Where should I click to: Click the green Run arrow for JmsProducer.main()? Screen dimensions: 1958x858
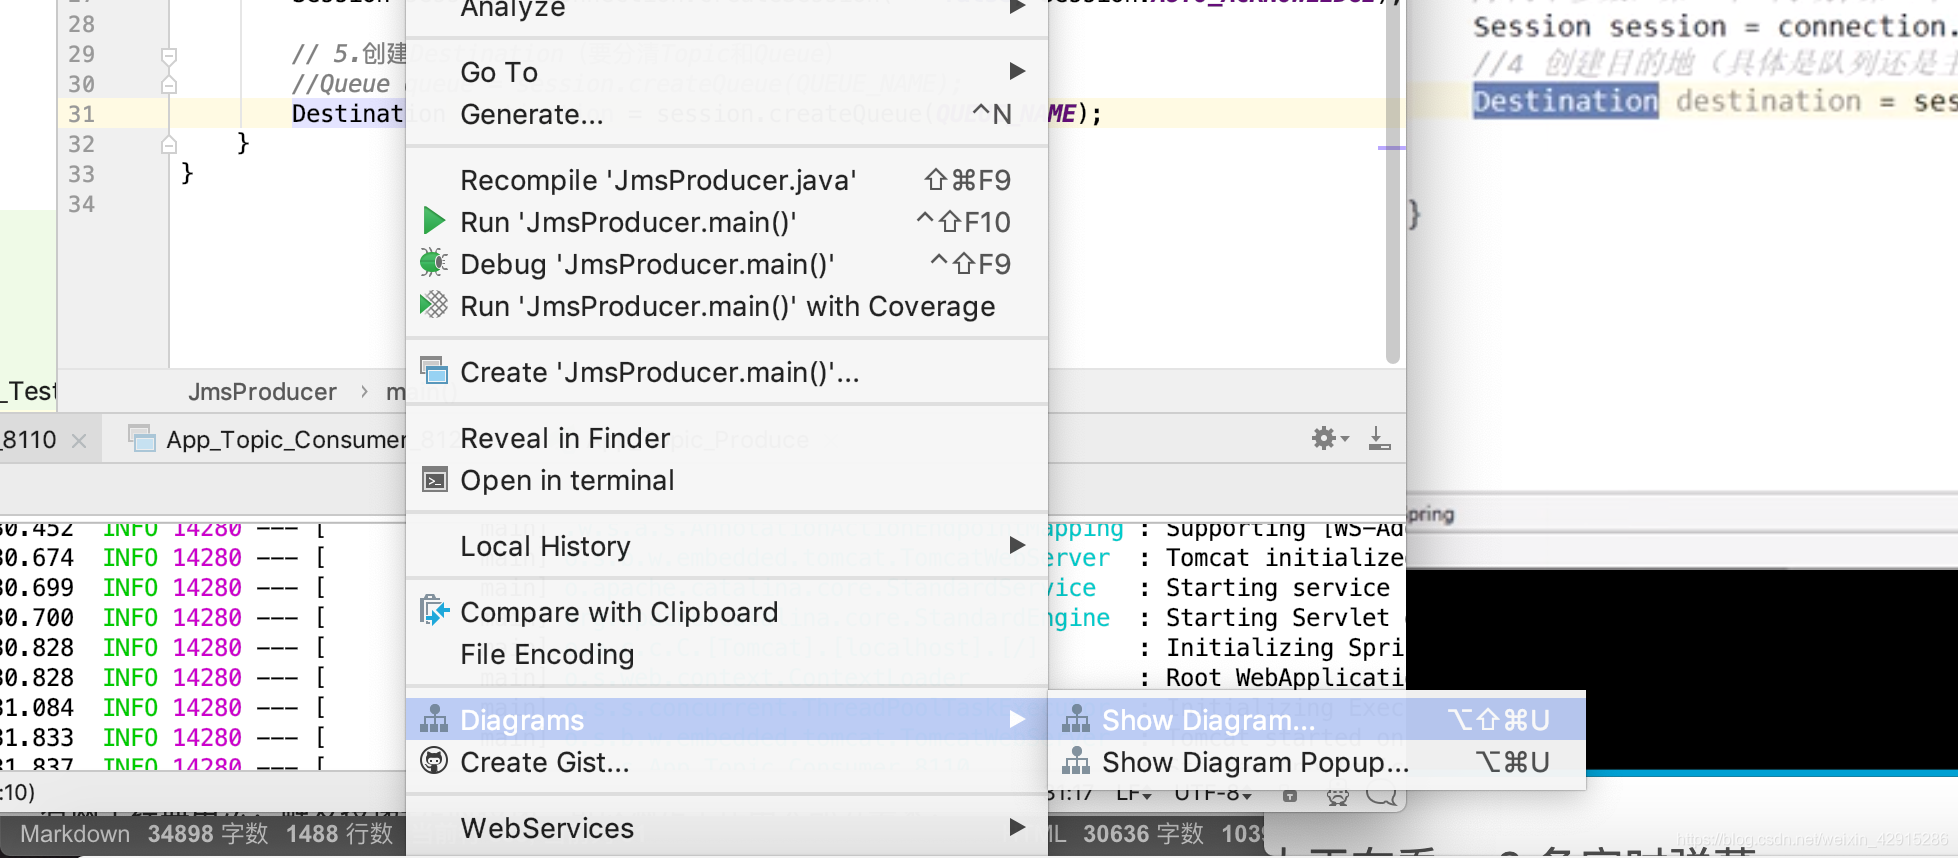tap(434, 221)
